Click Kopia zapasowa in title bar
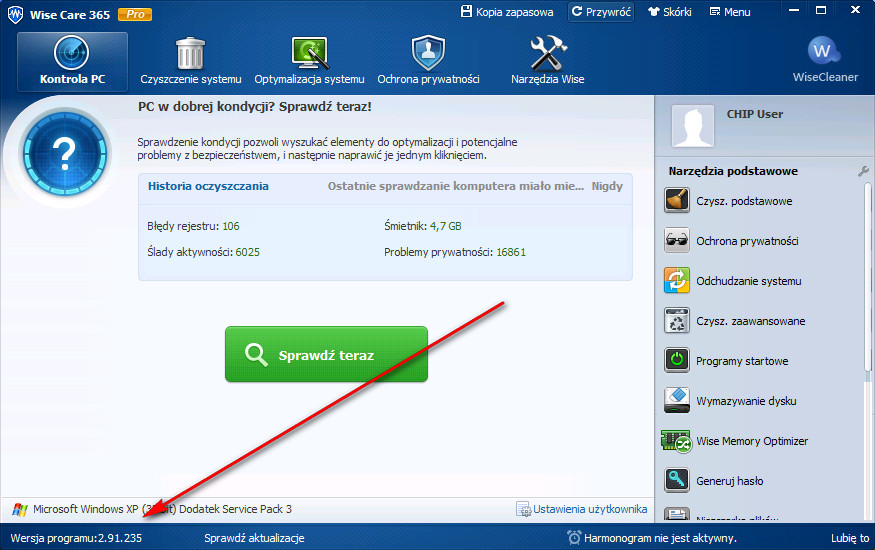875x550 pixels. tap(507, 12)
